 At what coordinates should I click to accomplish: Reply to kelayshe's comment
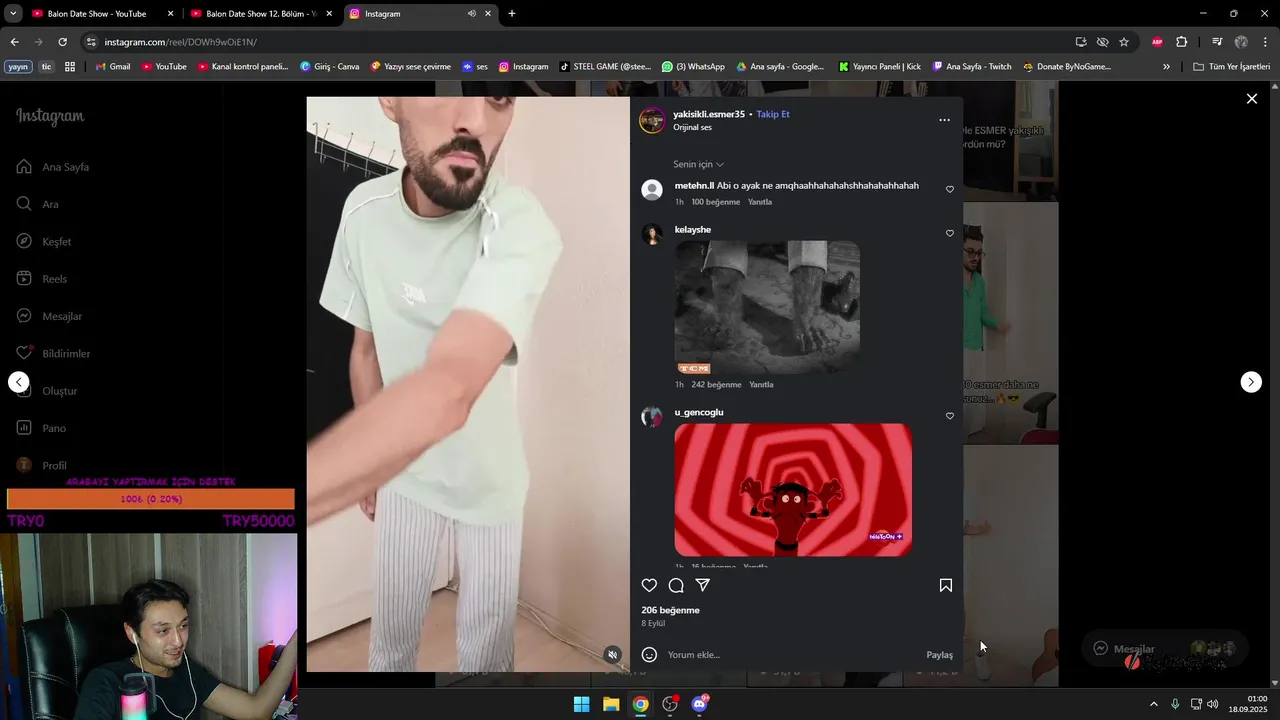tap(761, 385)
